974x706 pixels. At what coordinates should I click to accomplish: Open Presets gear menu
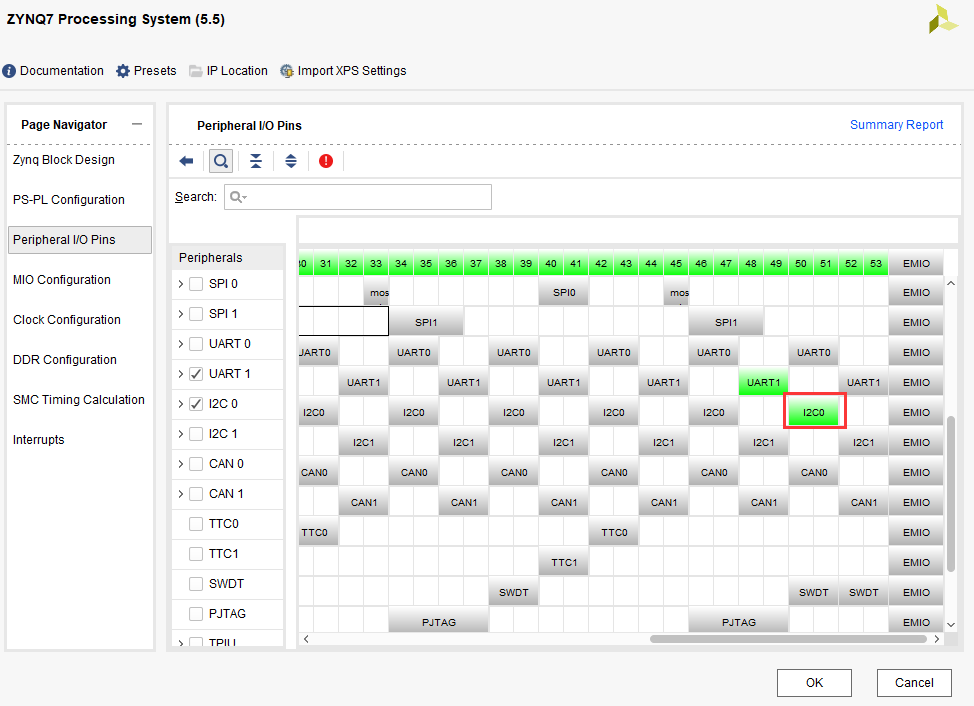coord(147,71)
